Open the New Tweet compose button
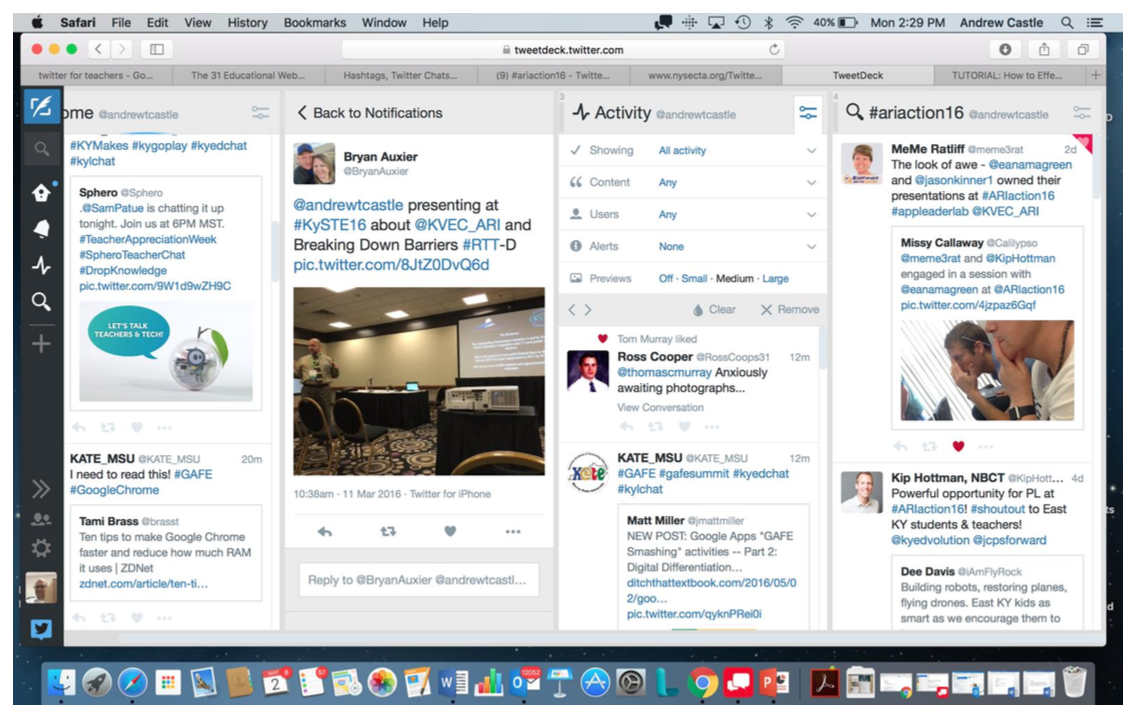Viewport: 1132px width, 715px height. [x=41, y=107]
